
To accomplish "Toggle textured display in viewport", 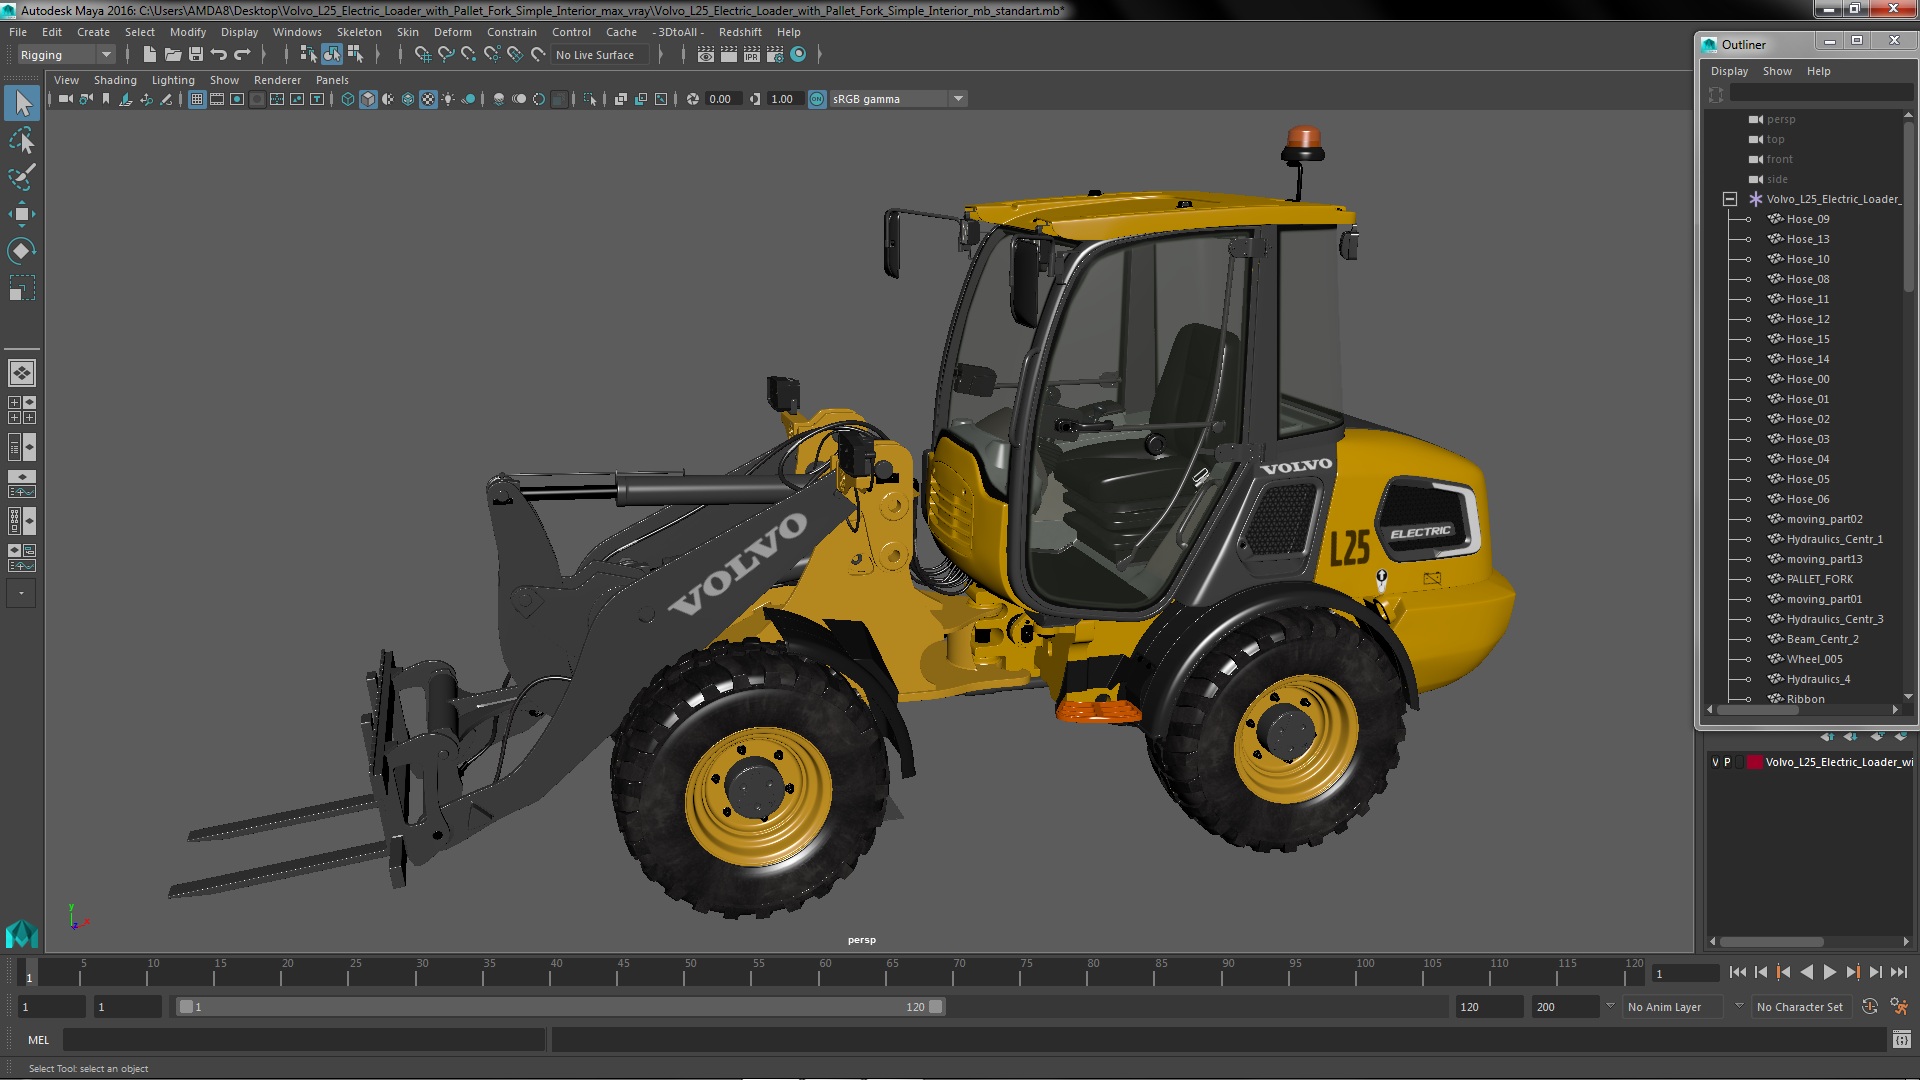I will click(x=428, y=99).
